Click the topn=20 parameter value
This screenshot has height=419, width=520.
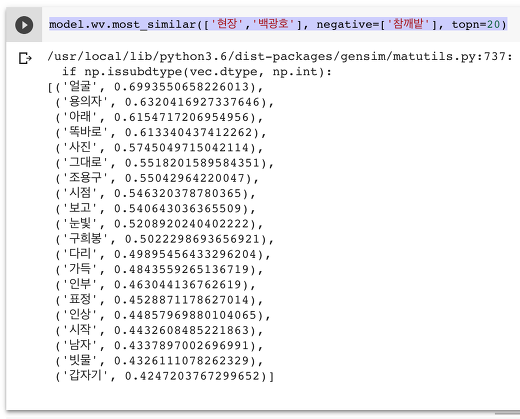[x=493, y=24]
